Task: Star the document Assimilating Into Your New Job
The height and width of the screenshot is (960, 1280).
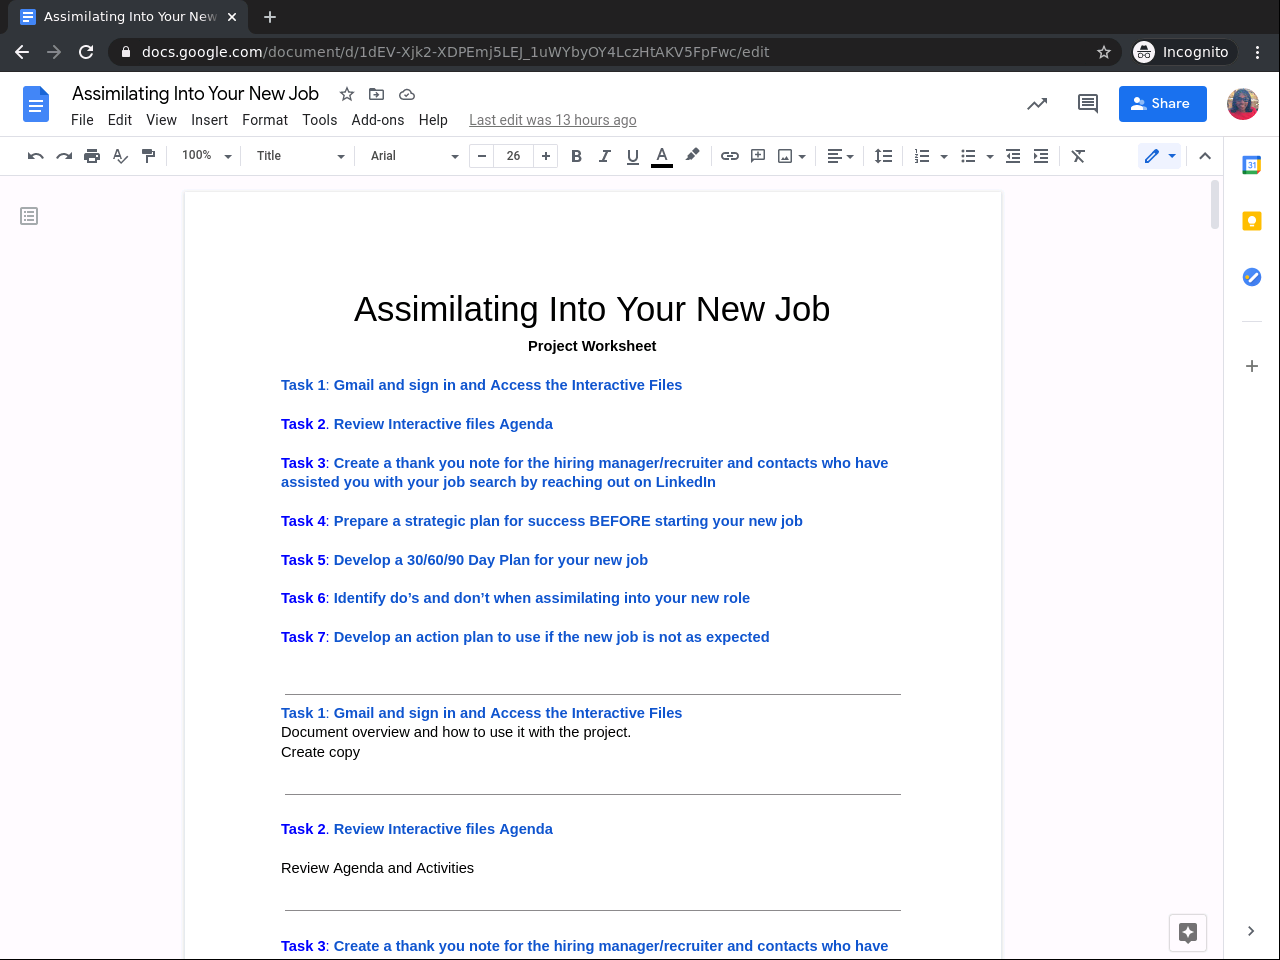Action: click(347, 94)
